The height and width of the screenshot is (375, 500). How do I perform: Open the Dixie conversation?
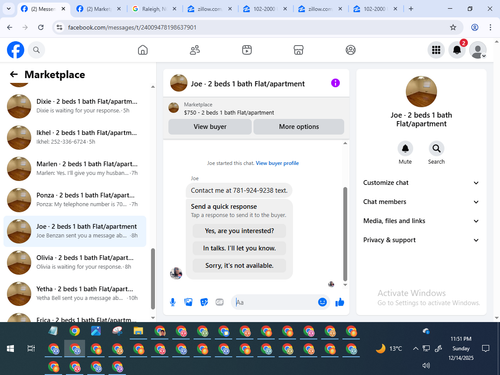click(x=75, y=106)
